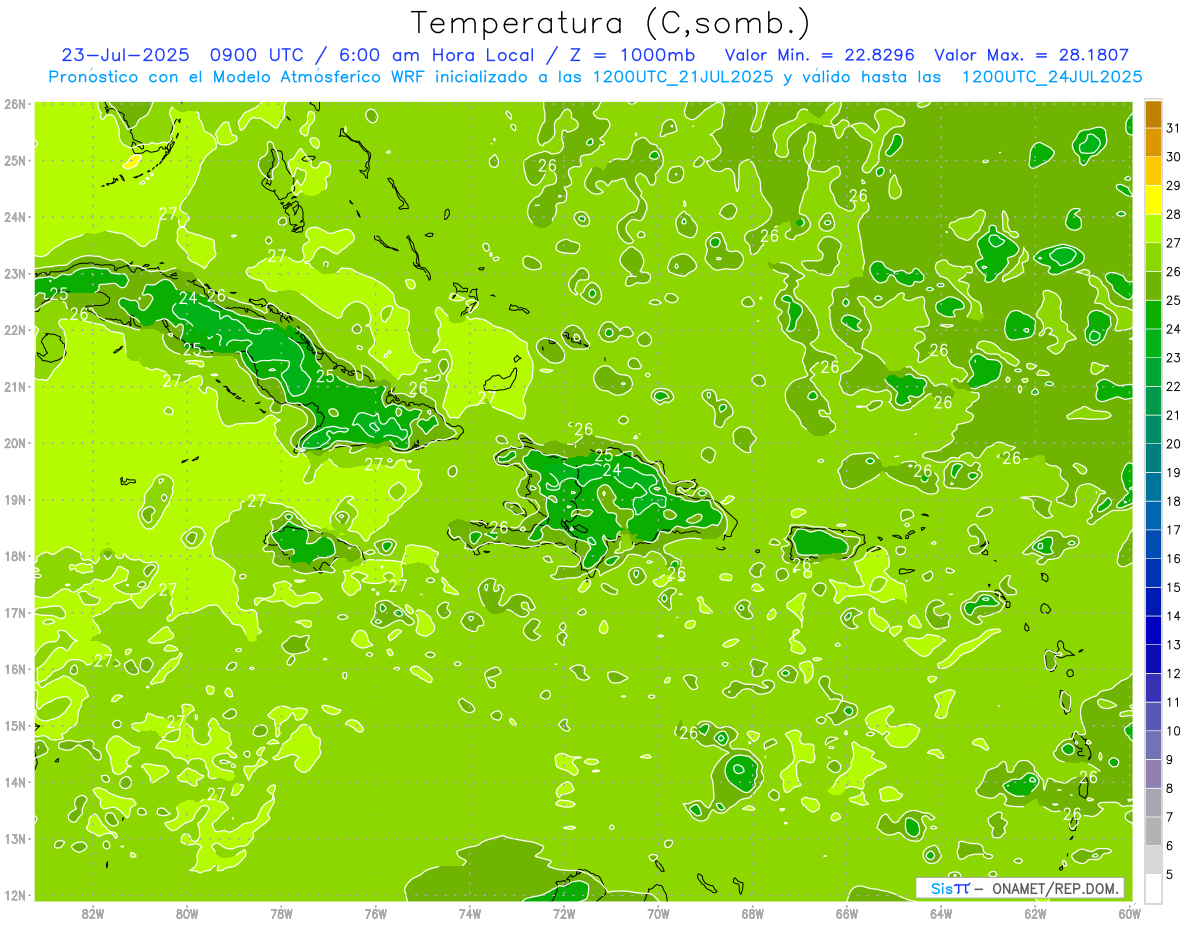Click the 23N latitude label

click(14, 273)
